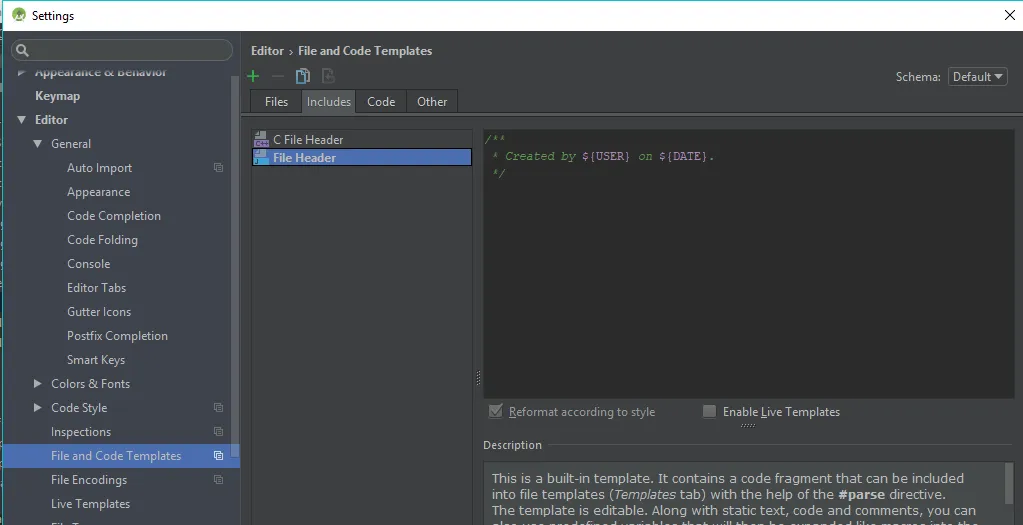
Task: Switch to the Code tab
Action: pyautogui.click(x=381, y=102)
